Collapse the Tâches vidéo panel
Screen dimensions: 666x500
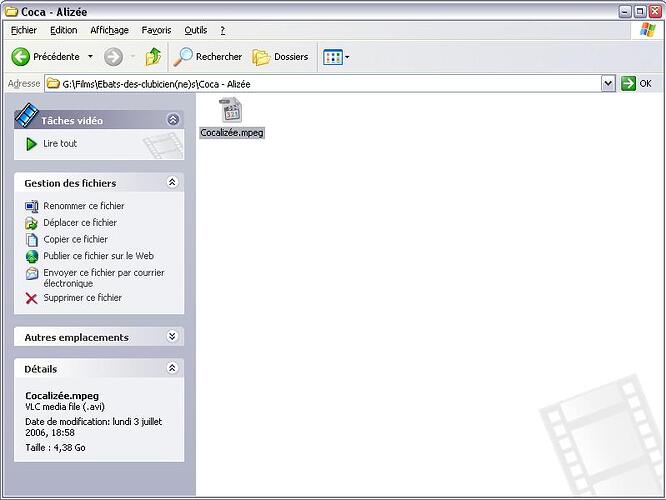click(173, 120)
